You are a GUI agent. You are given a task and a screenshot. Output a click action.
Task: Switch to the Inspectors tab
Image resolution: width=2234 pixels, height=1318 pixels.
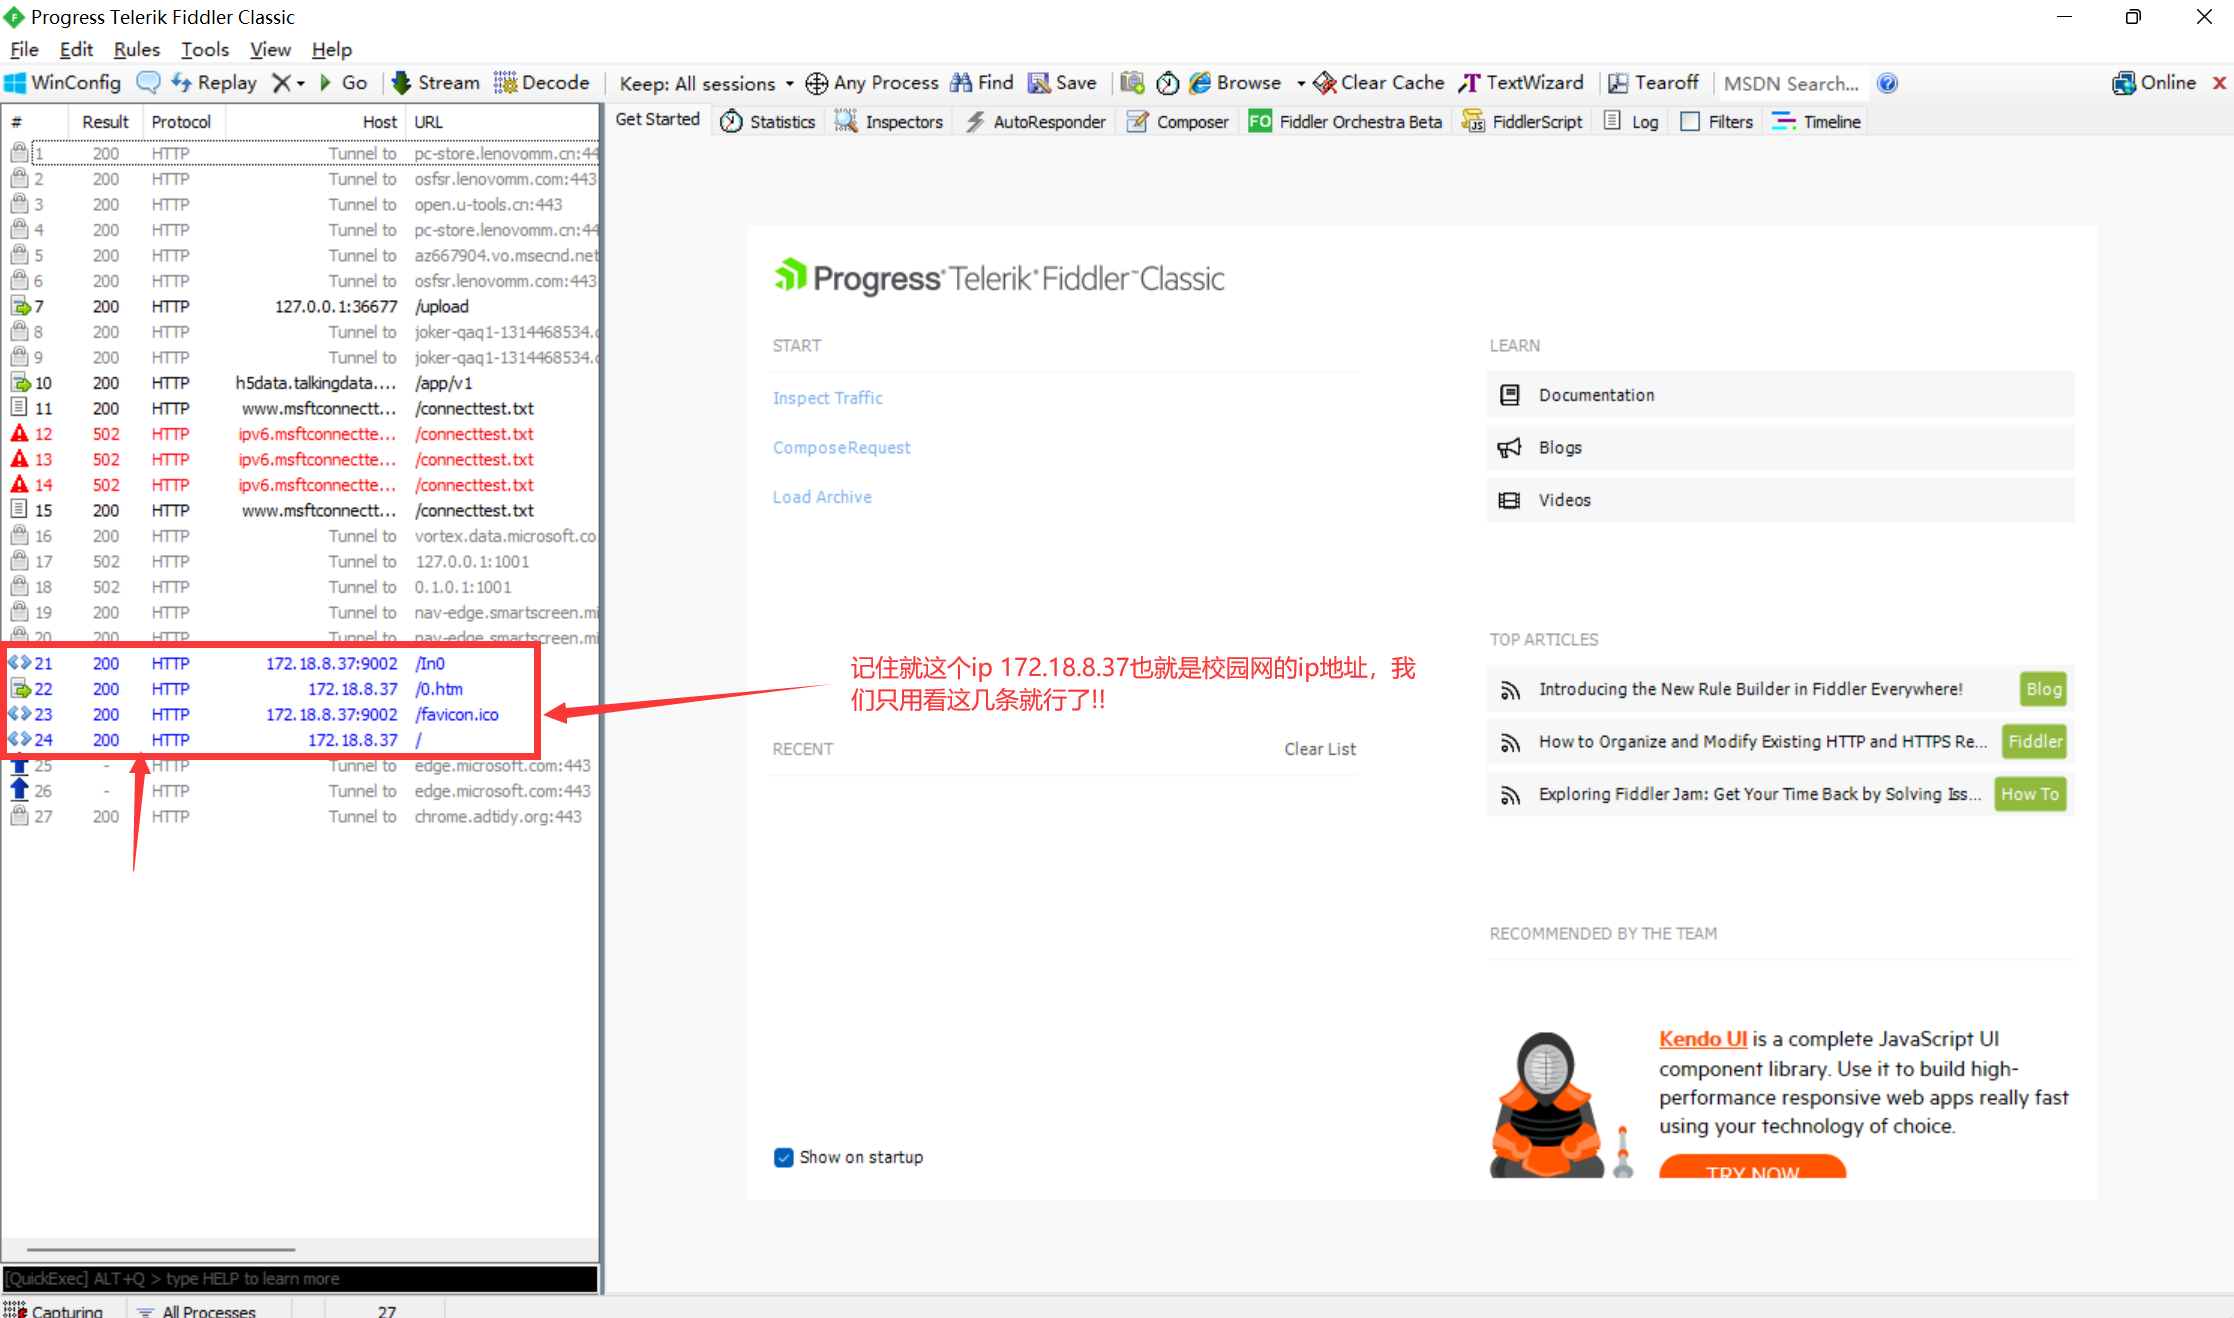tap(890, 121)
